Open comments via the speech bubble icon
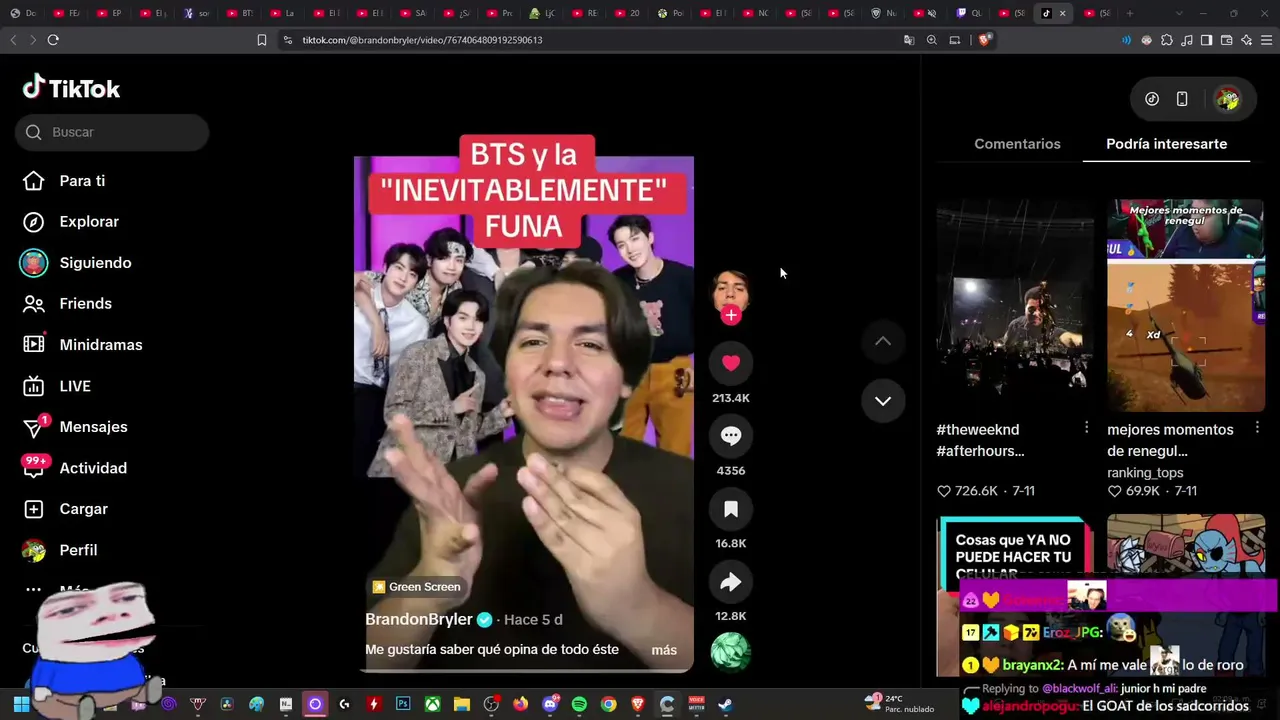 click(x=731, y=436)
